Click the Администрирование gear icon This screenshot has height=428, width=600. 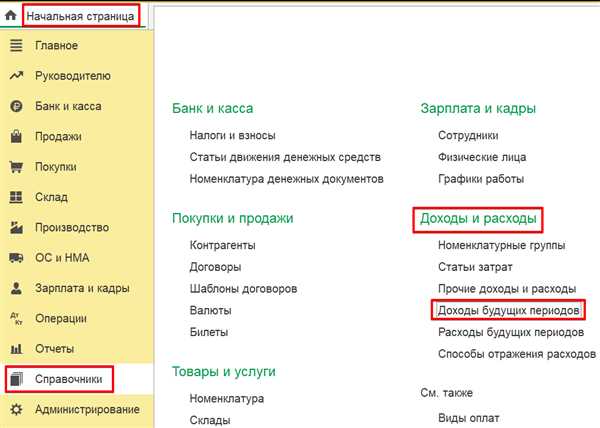(x=16, y=409)
